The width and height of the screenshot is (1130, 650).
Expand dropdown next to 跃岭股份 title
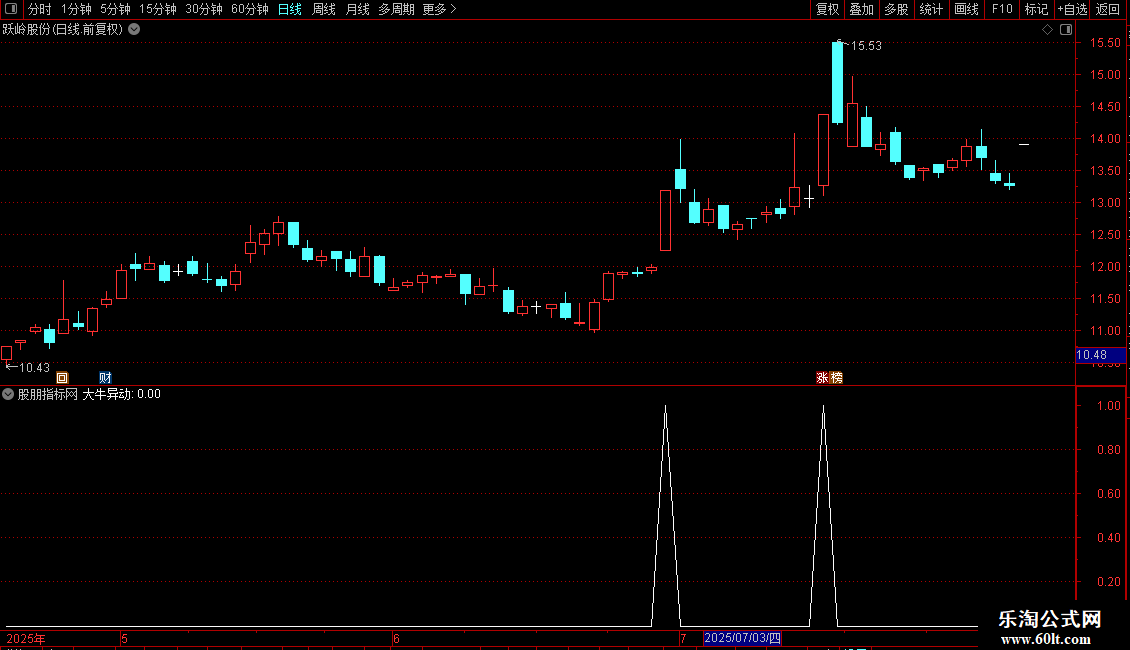point(134,30)
